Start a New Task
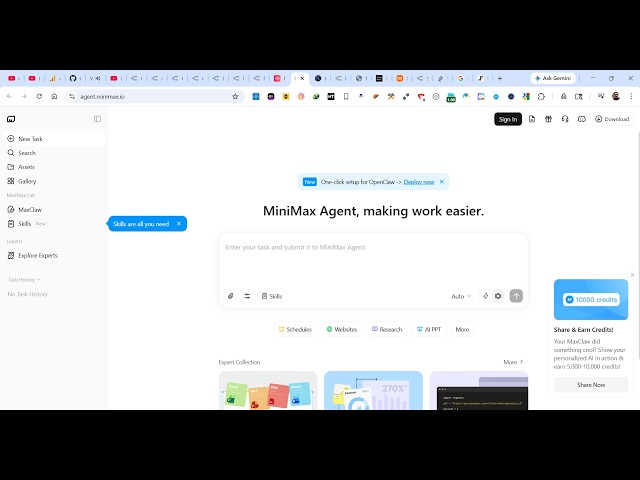This screenshot has height=480, width=640. click(x=55, y=139)
